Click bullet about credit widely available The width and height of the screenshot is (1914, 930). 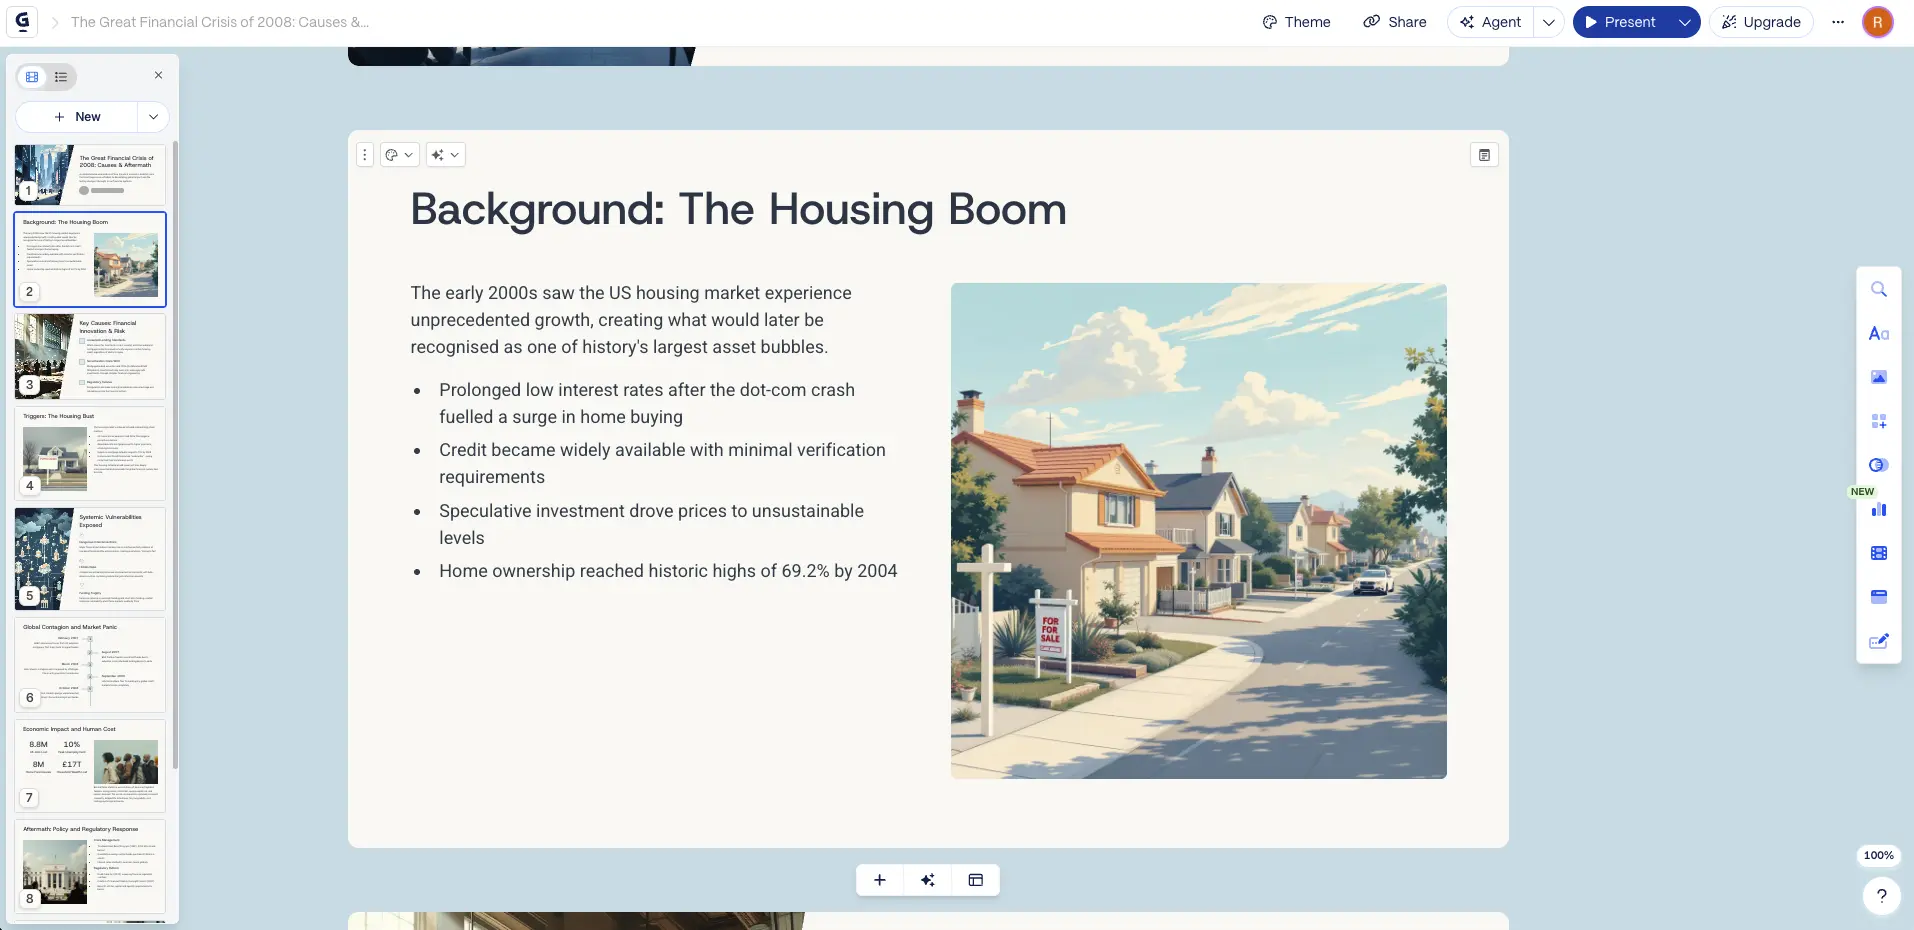[662, 463]
